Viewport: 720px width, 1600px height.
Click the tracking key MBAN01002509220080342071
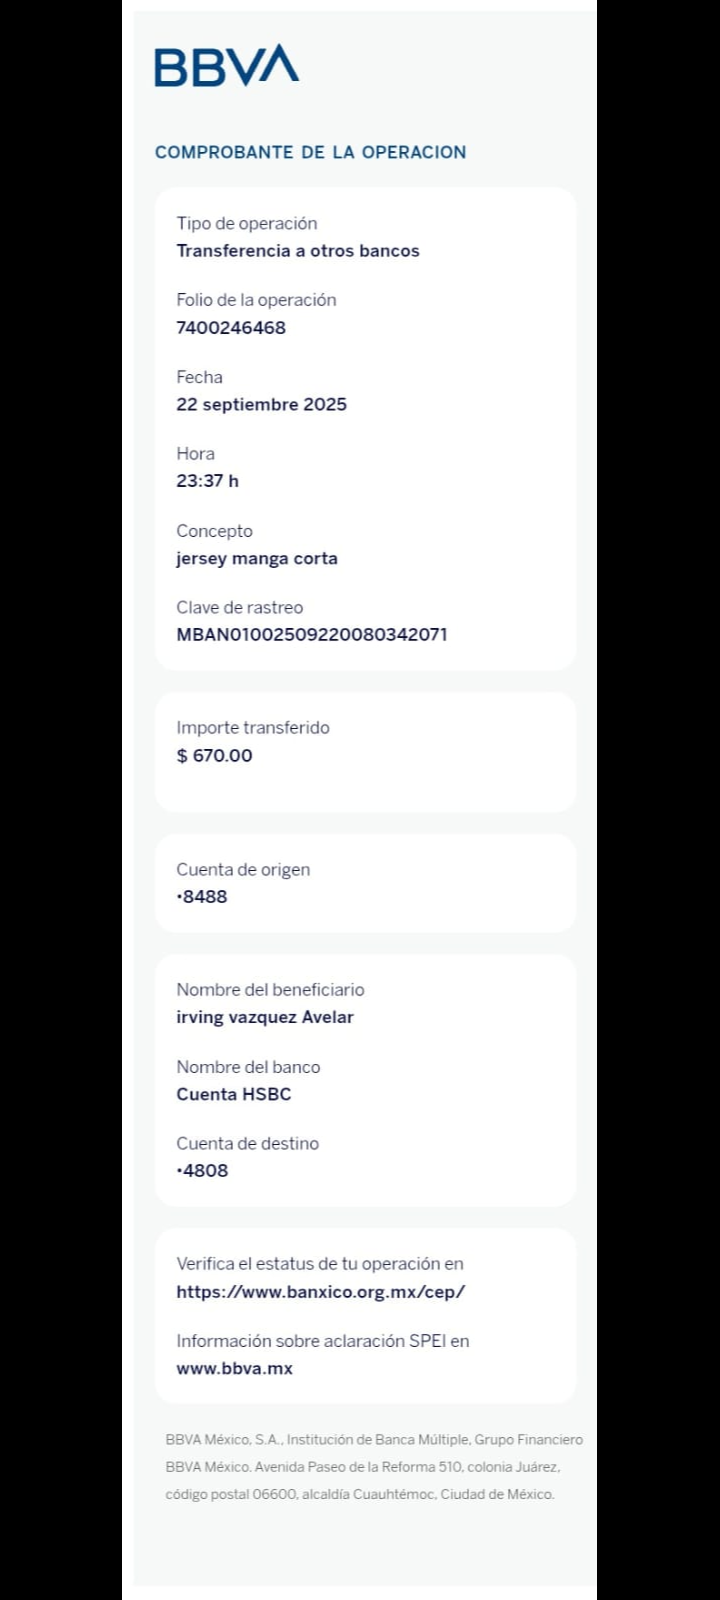311,634
